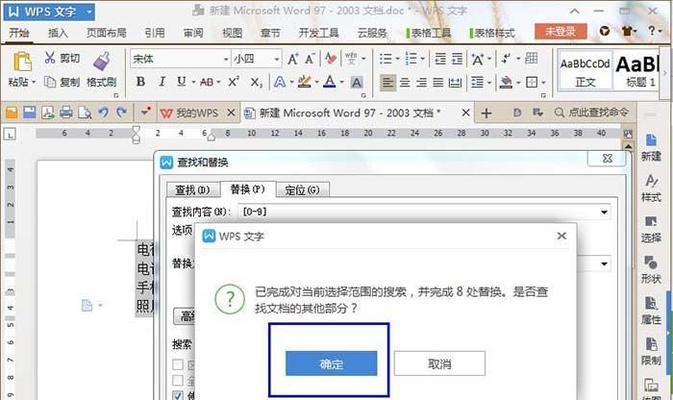Toggle align right button
Viewport: 673px width, 400px height.
(421, 82)
